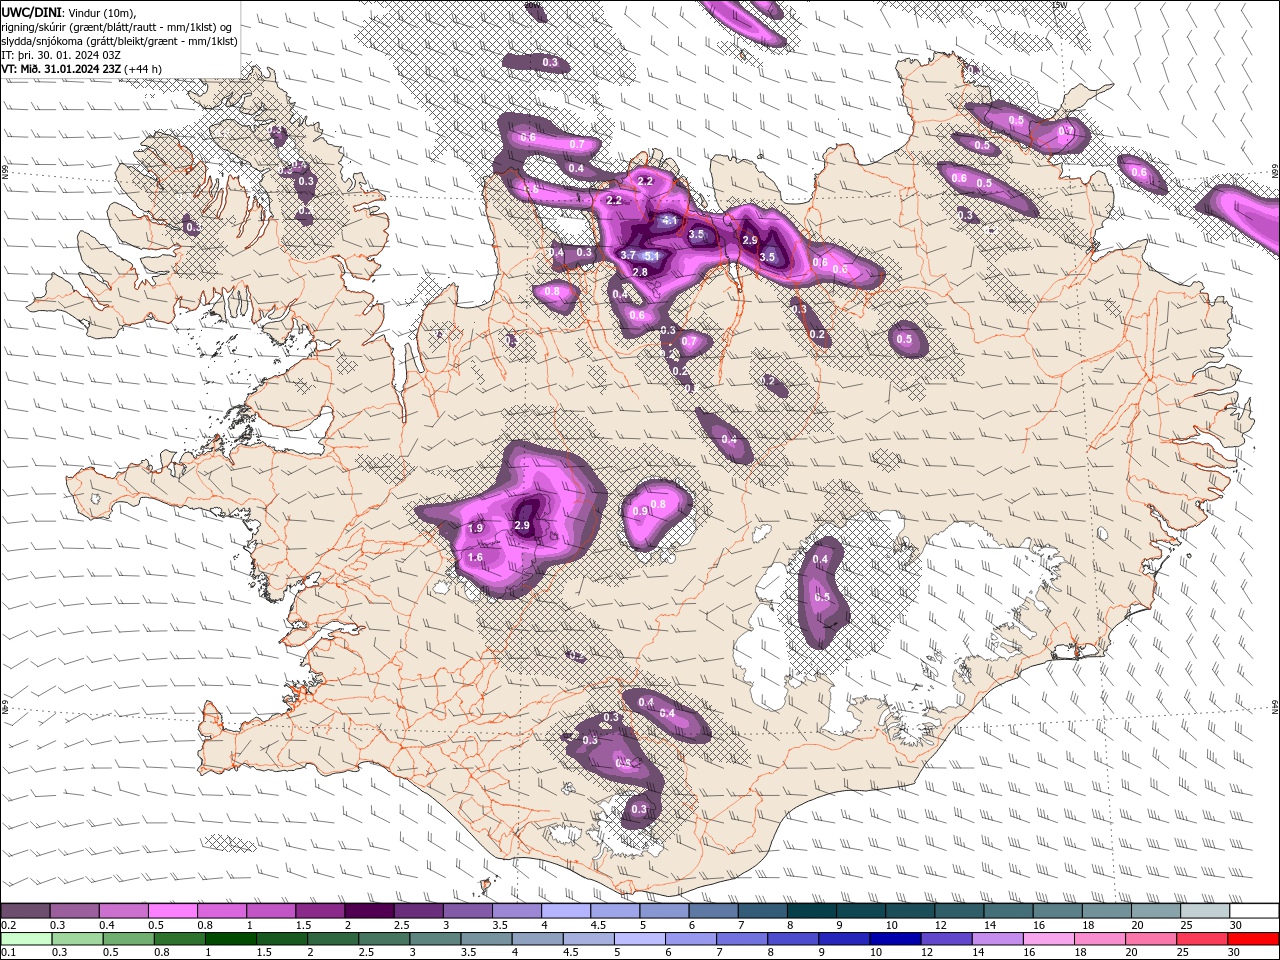Viewport: 1280px width, 960px height.
Task: Click the 0.1 label on the rain scale
Action: pyautogui.click(x=8, y=953)
